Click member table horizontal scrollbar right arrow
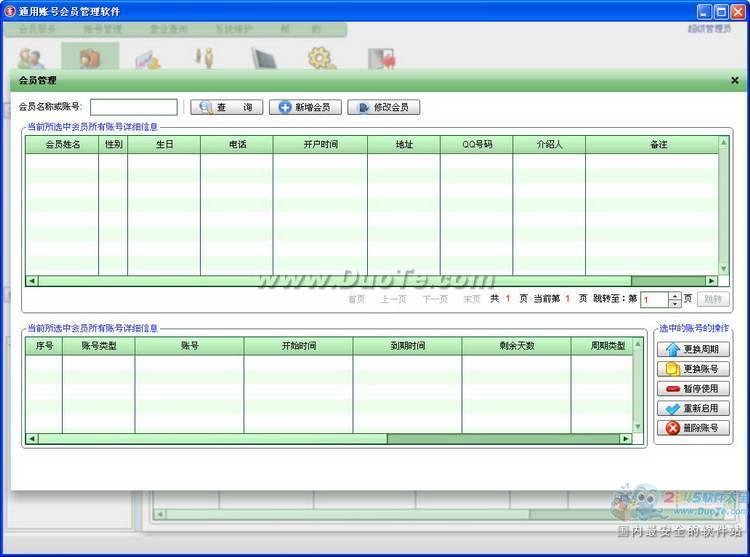 click(x=712, y=281)
